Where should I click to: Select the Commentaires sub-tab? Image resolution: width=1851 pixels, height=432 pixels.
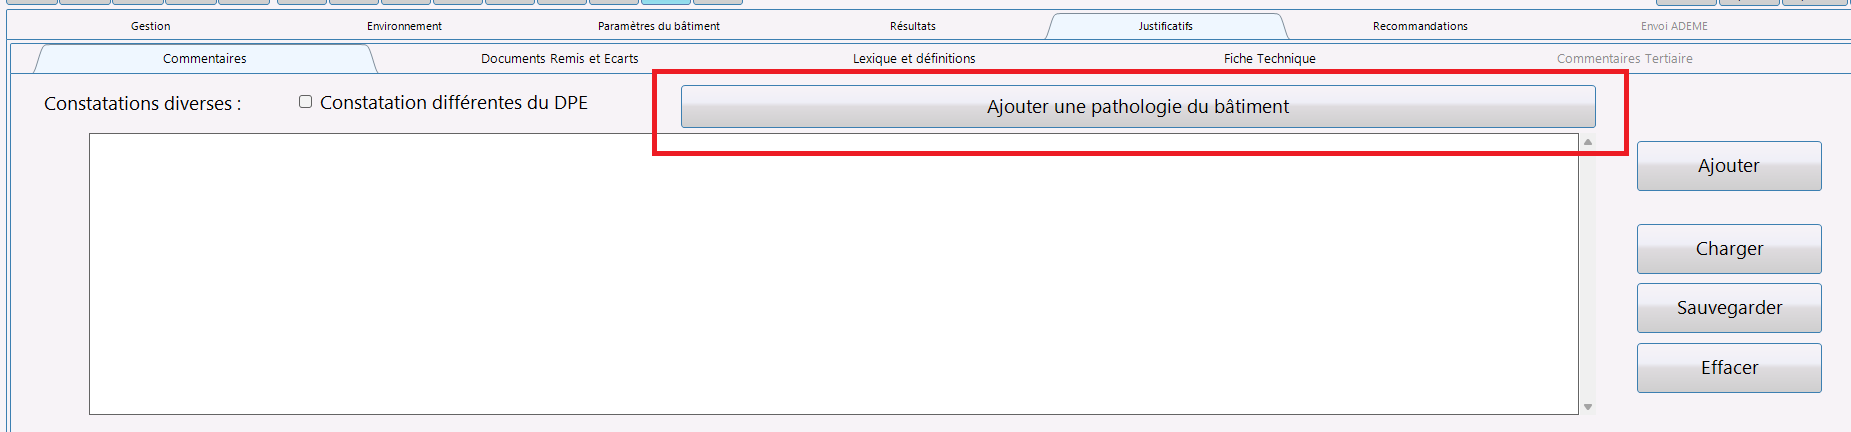pyautogui.click(x=205, y=59)
